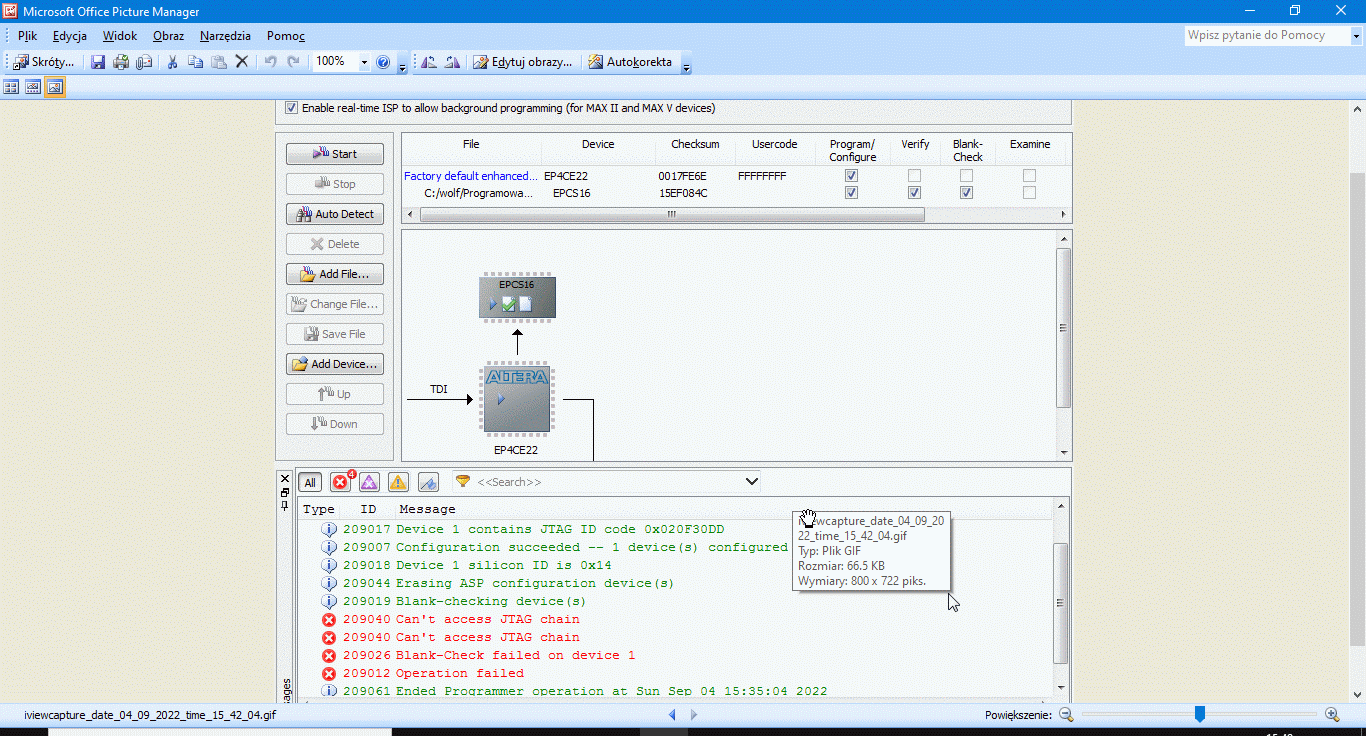
Task: Delete the picture with the X icon
Action: 242,62
